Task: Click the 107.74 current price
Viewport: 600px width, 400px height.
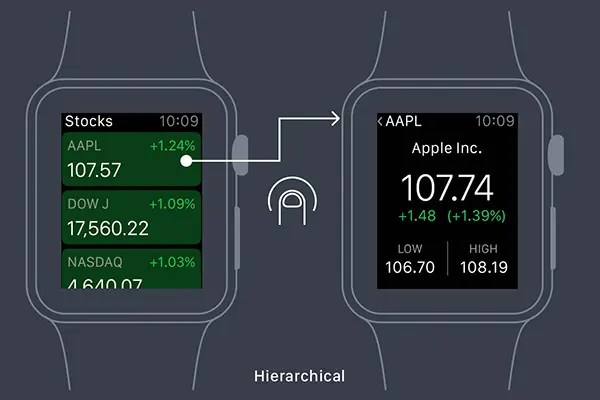Action: (x=447, y=188)
